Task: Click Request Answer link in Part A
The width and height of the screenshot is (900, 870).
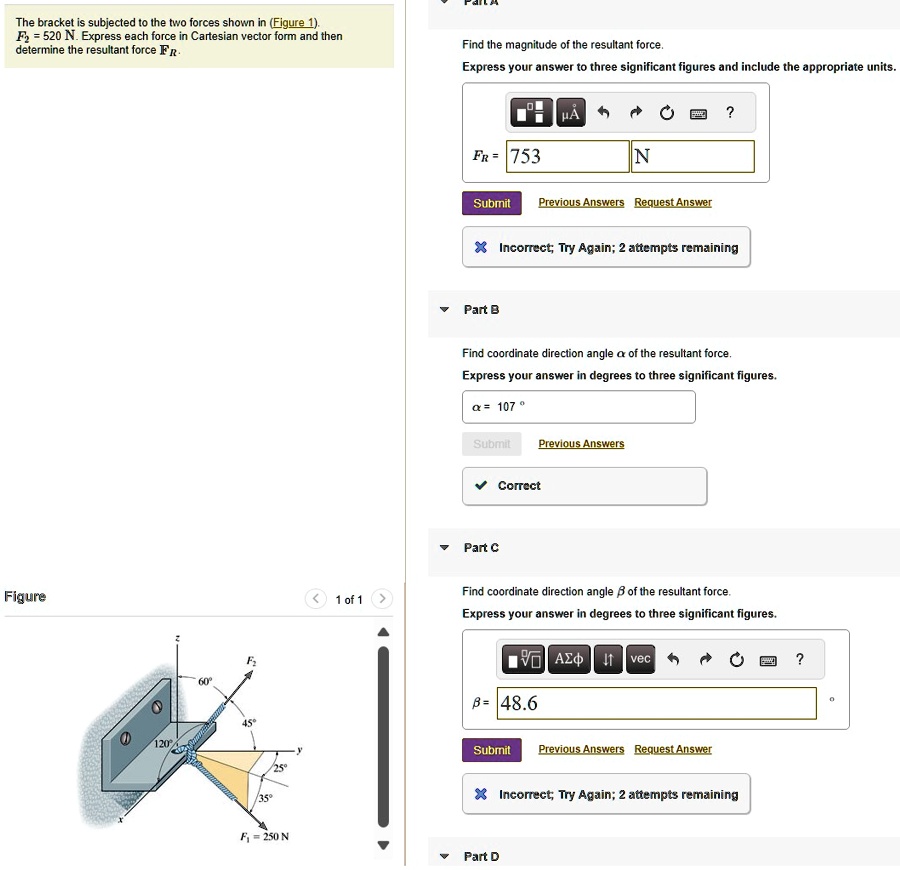Action: click(672, 202)
